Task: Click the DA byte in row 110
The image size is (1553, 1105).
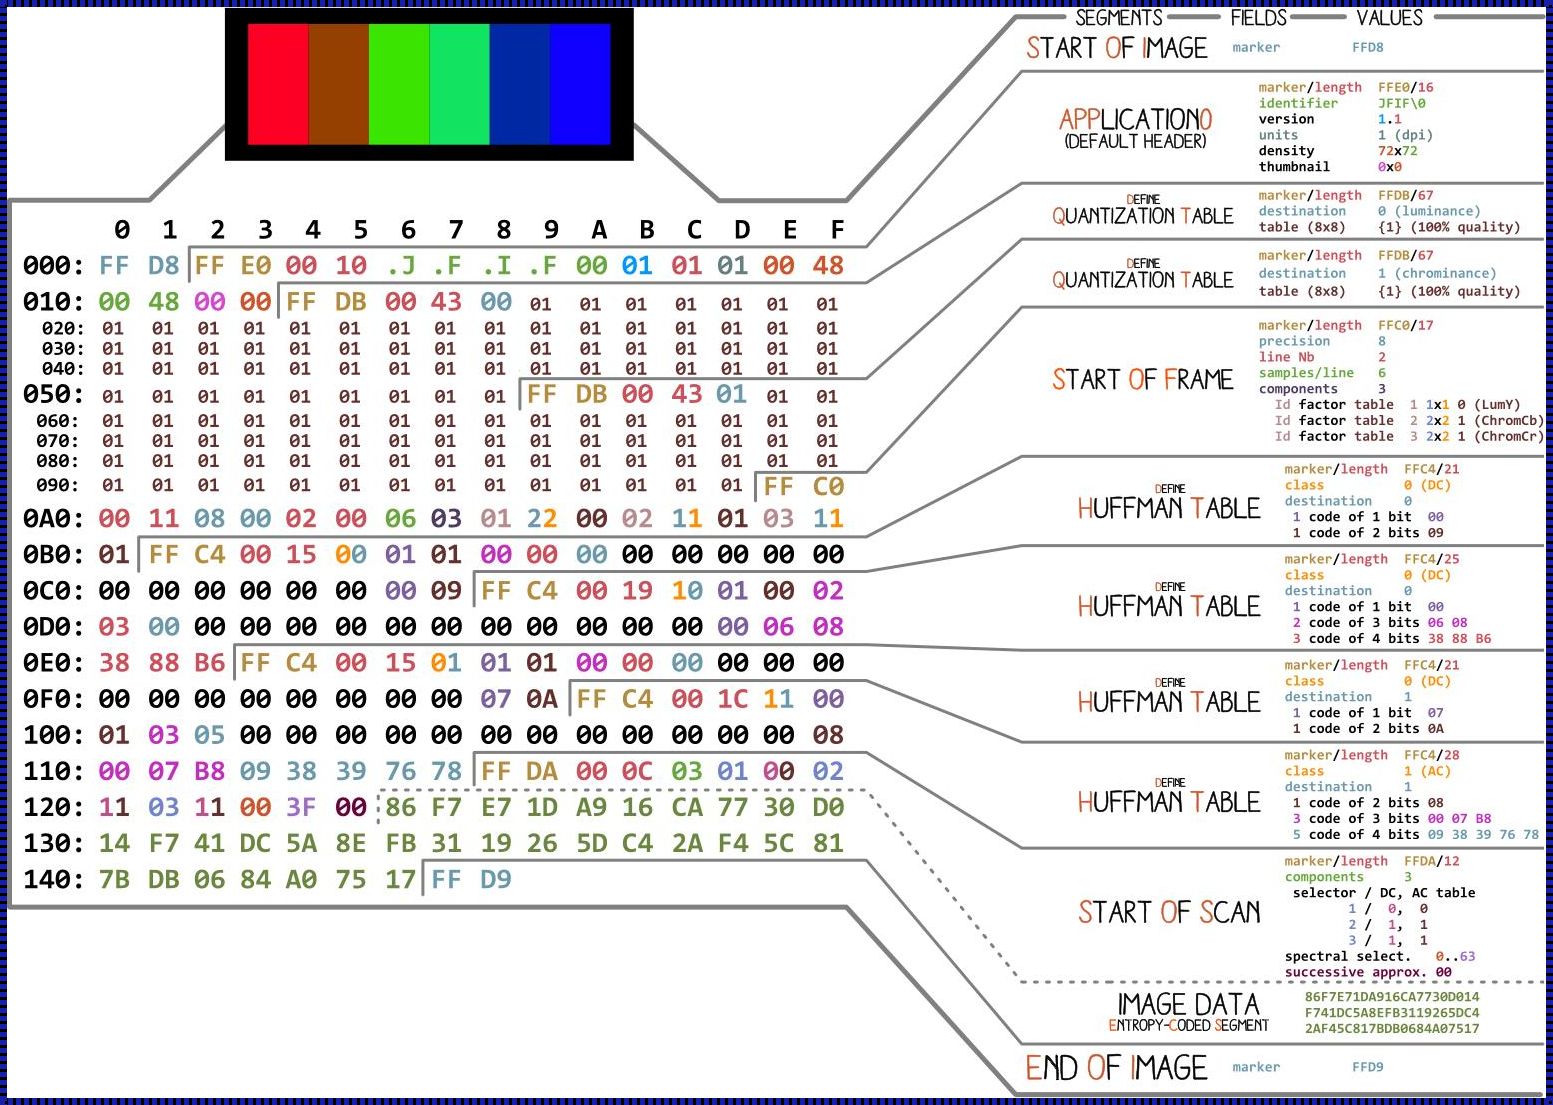Action: point(541,771)
